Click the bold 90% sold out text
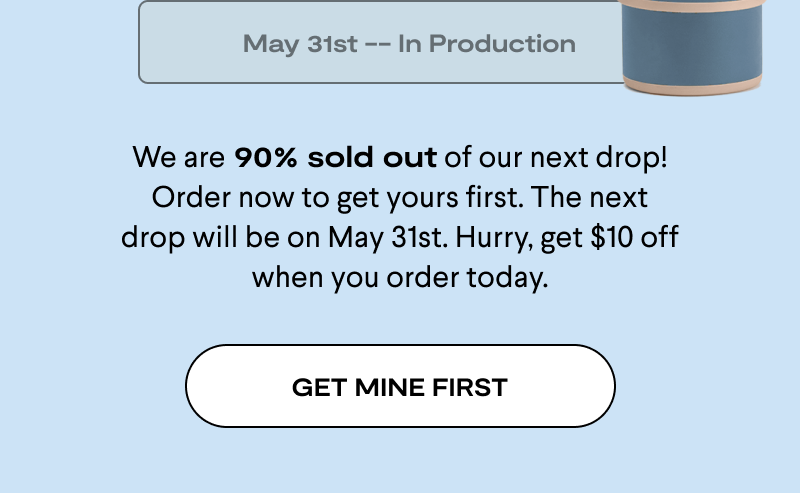Image resolution: width=800 pixels, height=493 pixels. [x=335, y=157]
